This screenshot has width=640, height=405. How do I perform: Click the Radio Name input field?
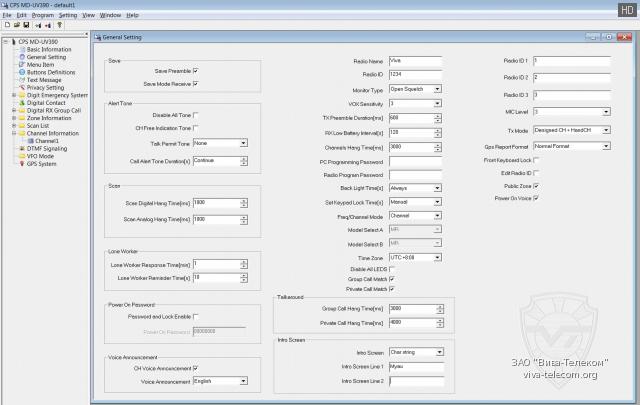pyautogui.click(x=415, y=61)
